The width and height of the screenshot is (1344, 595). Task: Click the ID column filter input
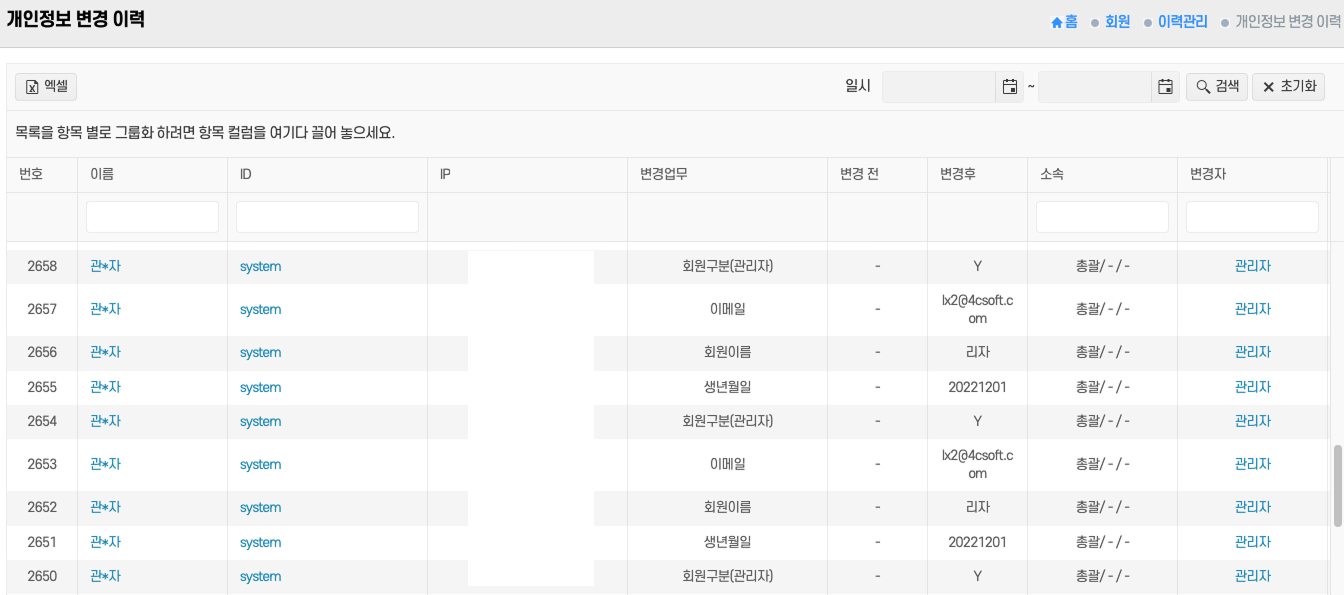point(327,216)
